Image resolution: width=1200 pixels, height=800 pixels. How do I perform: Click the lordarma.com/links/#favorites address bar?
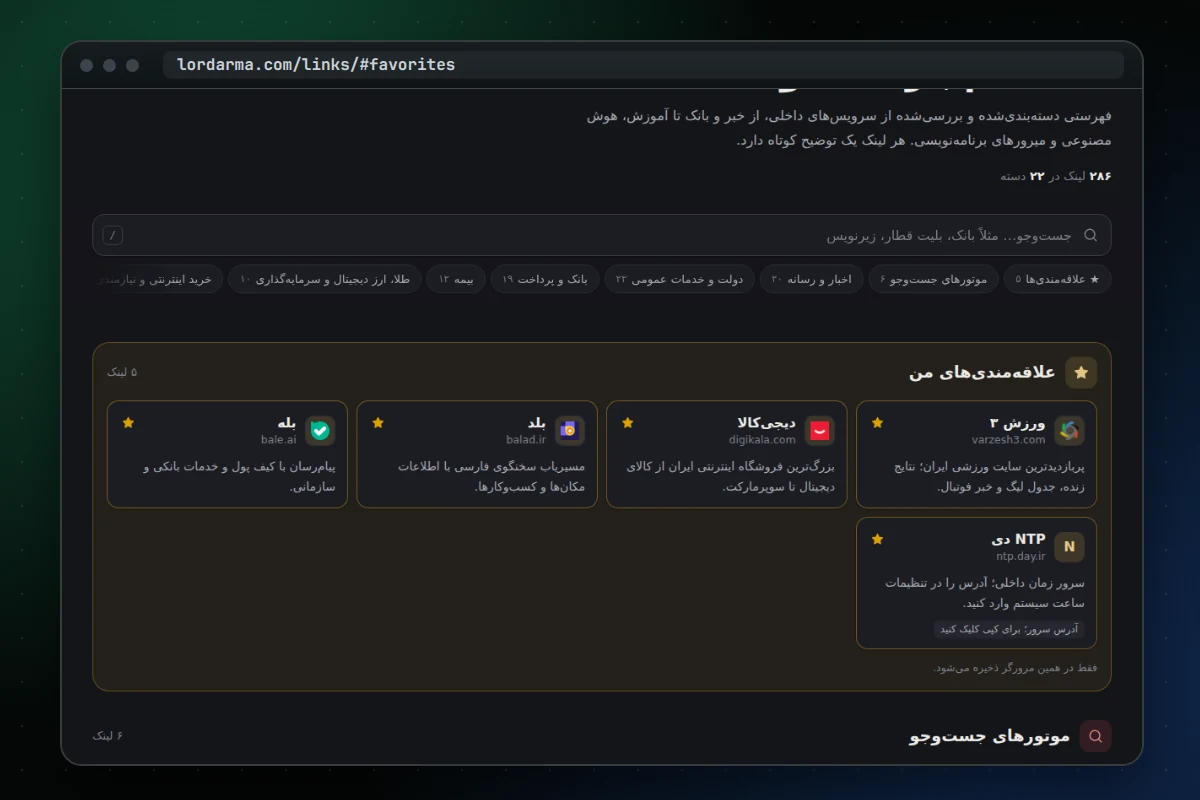643,65
